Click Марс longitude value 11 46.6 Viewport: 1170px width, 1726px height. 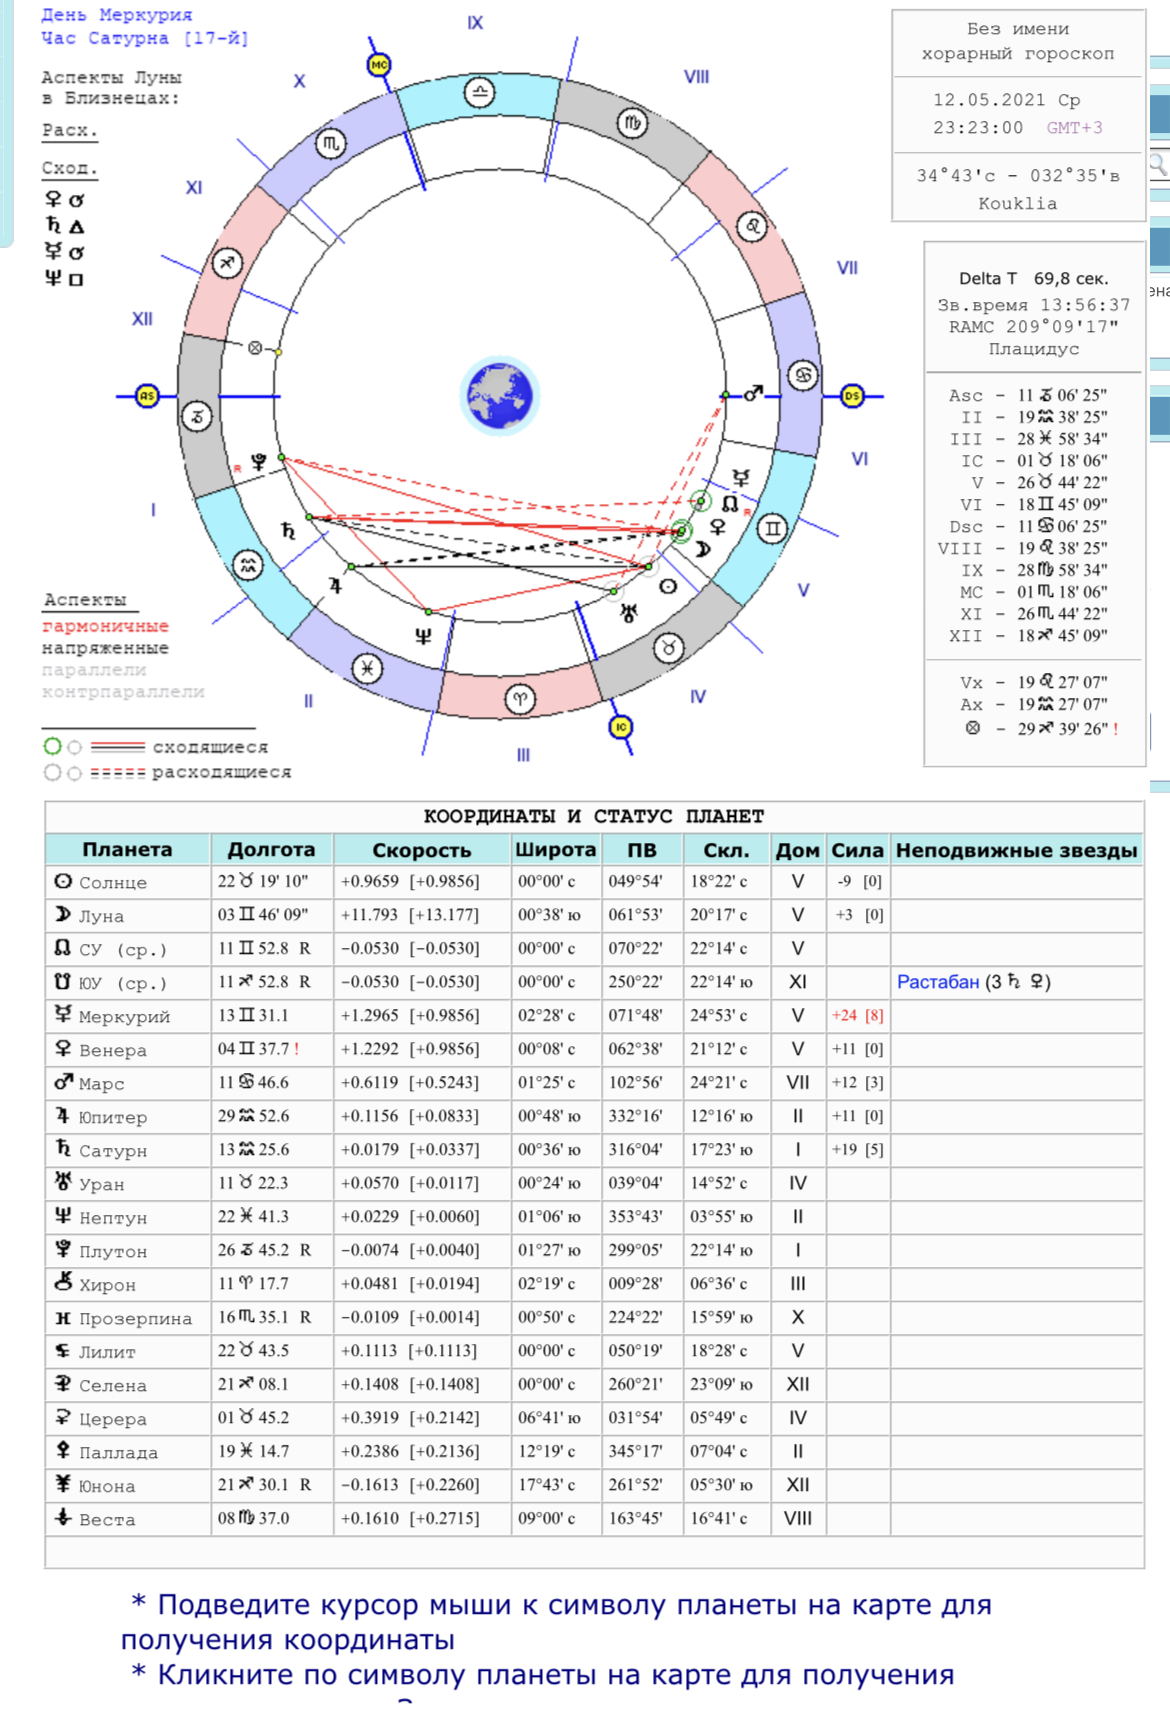[254, 1083]
